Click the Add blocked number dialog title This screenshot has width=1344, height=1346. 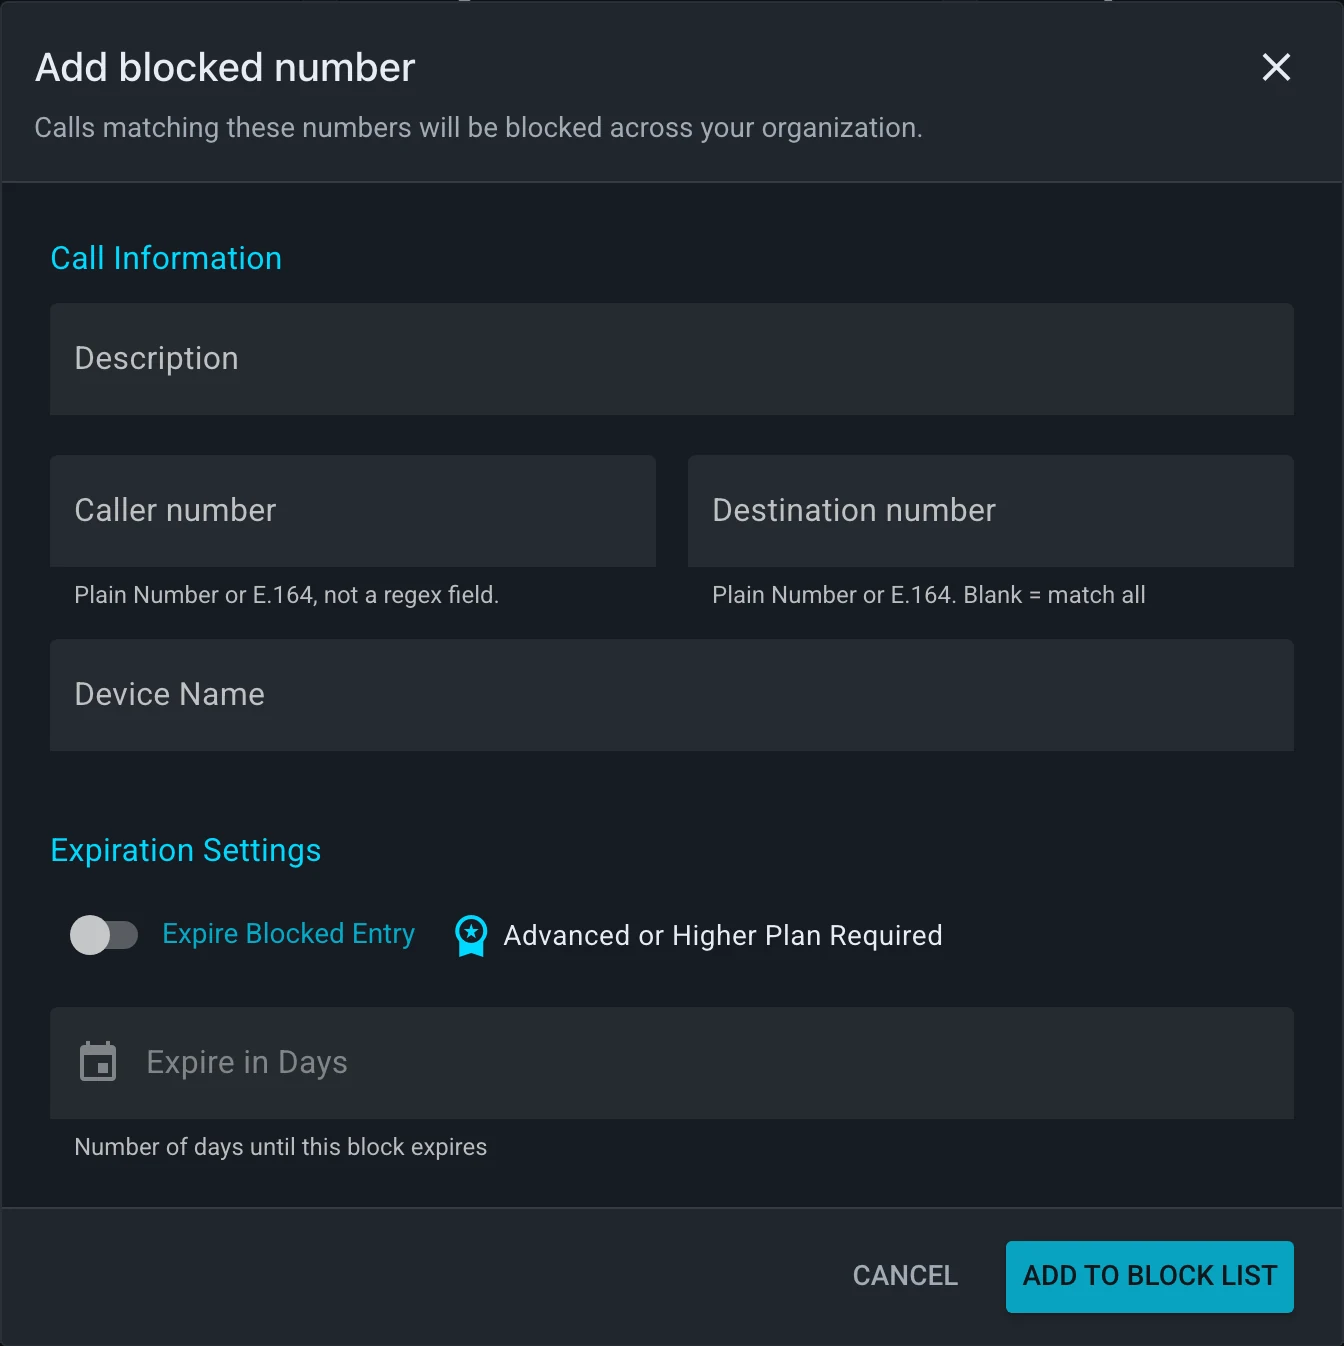(225, 68)
